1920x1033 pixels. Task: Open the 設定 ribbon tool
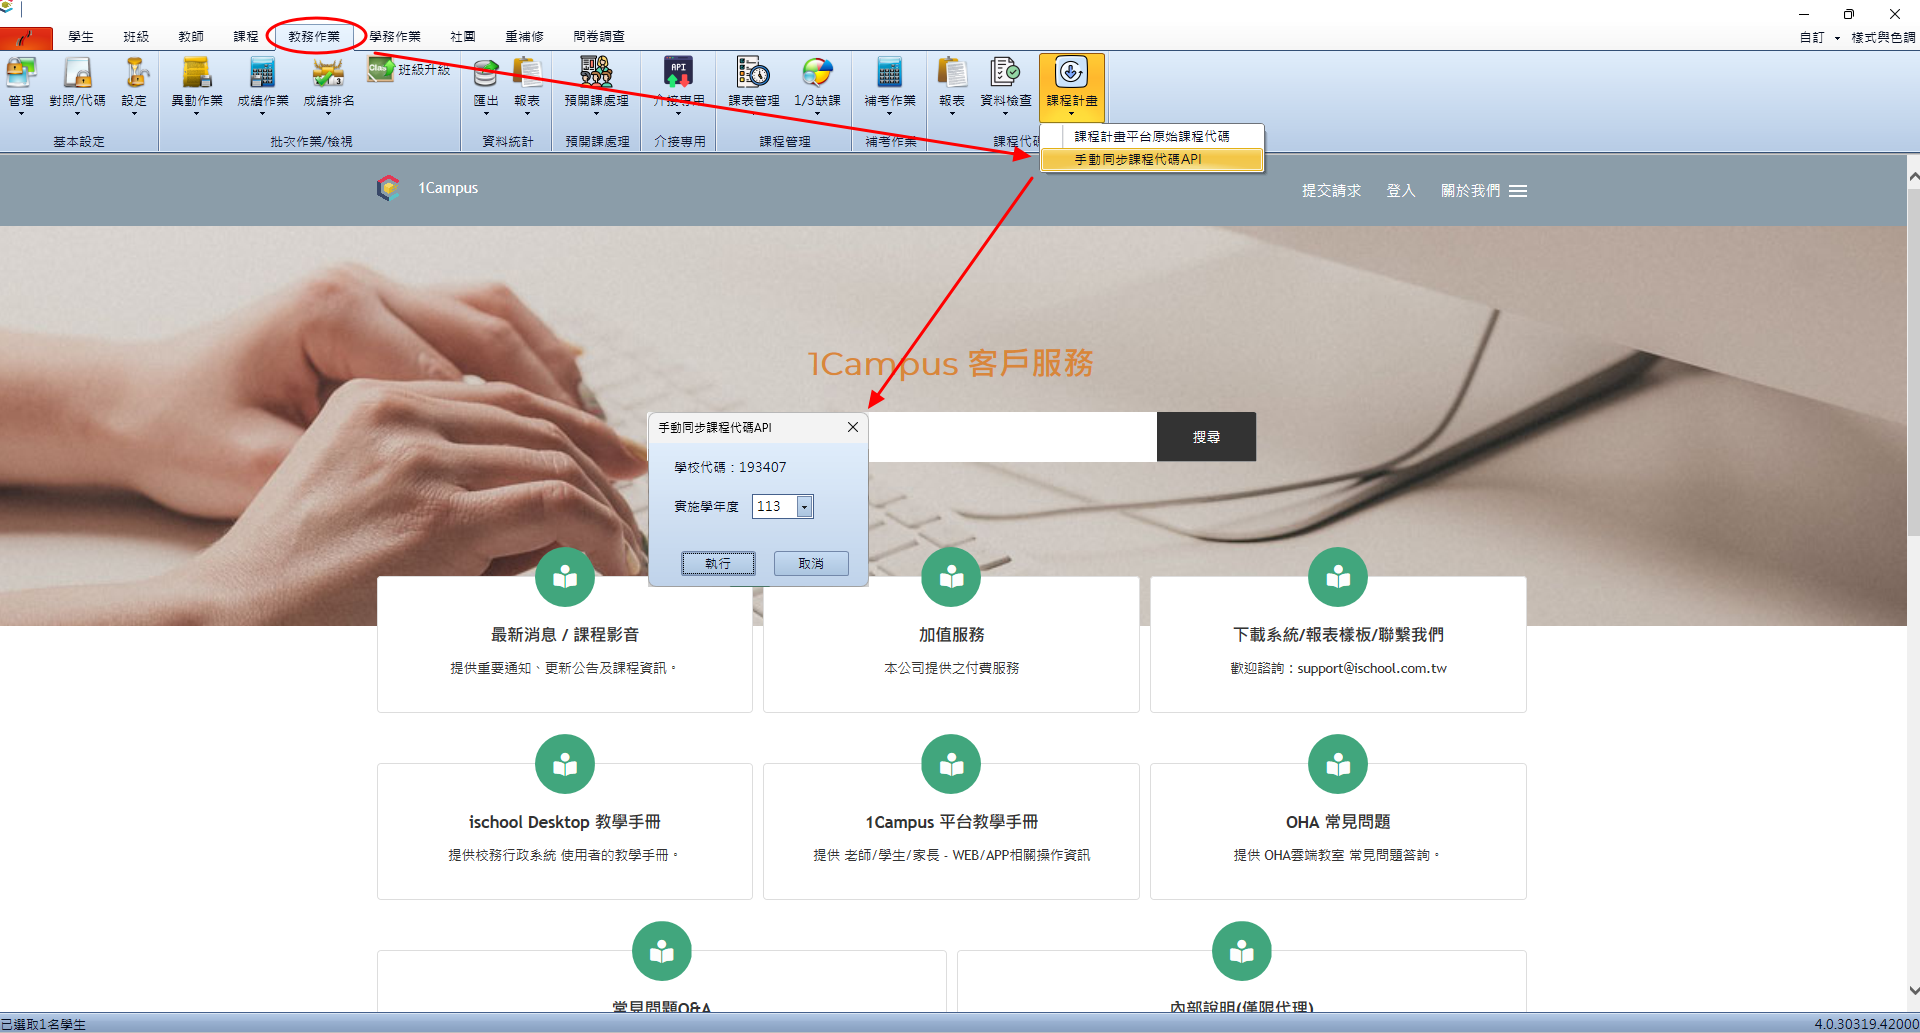[134, 84]
